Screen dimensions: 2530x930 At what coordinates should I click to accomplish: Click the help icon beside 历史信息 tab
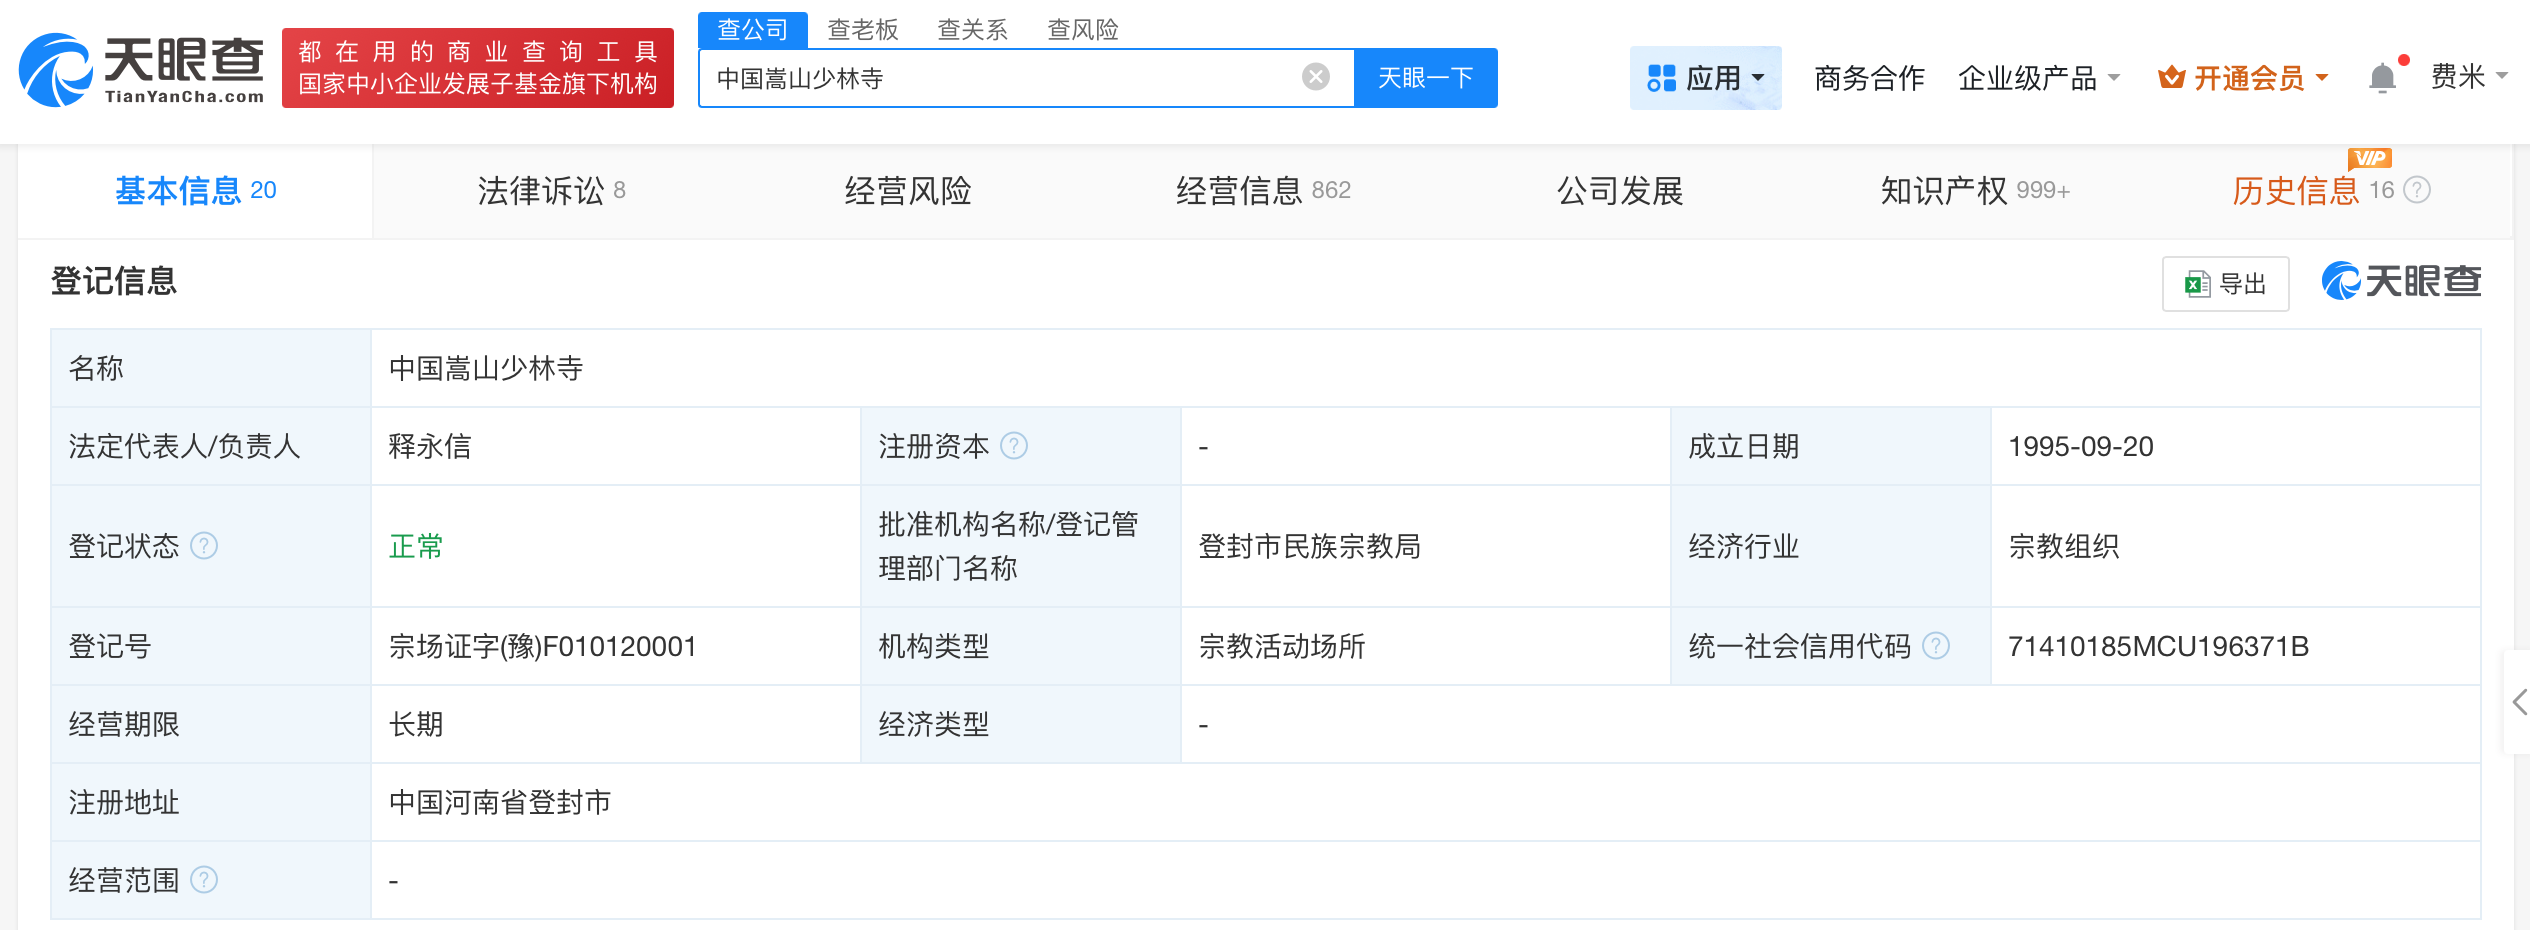[x=2417, y=190]
